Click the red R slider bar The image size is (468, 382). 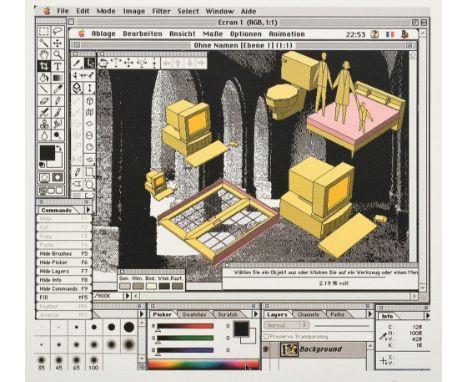(185, 326)
